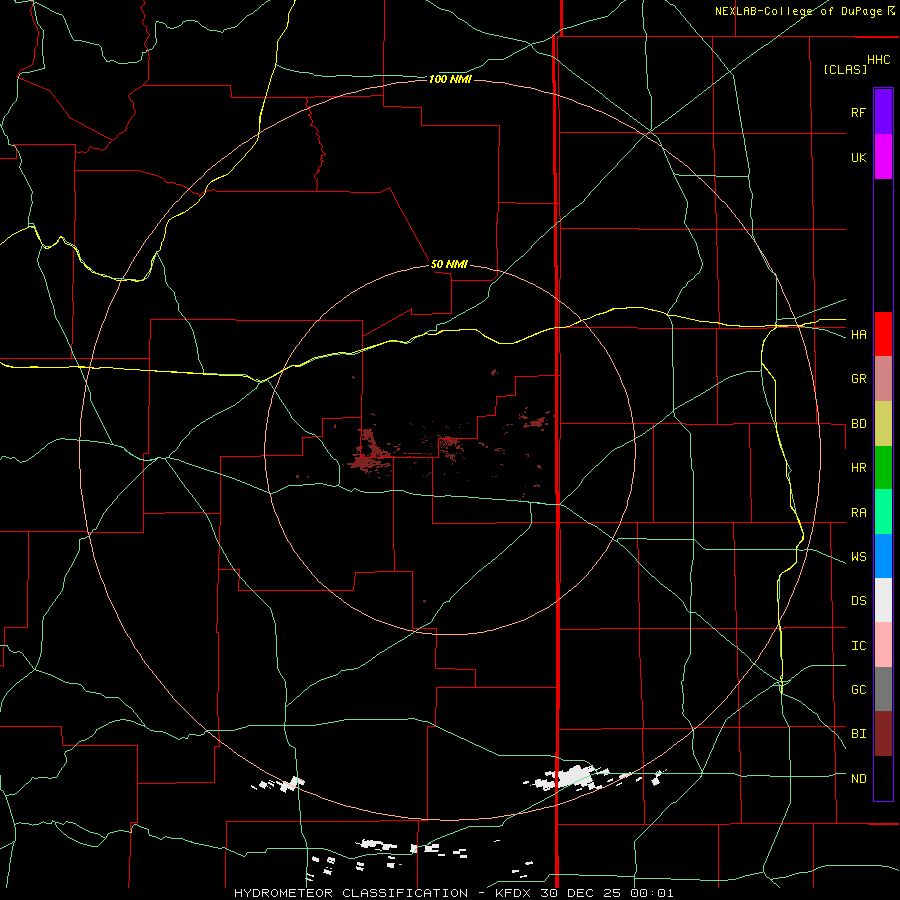Click the '100 NMI' range ring label

[450, 79]
